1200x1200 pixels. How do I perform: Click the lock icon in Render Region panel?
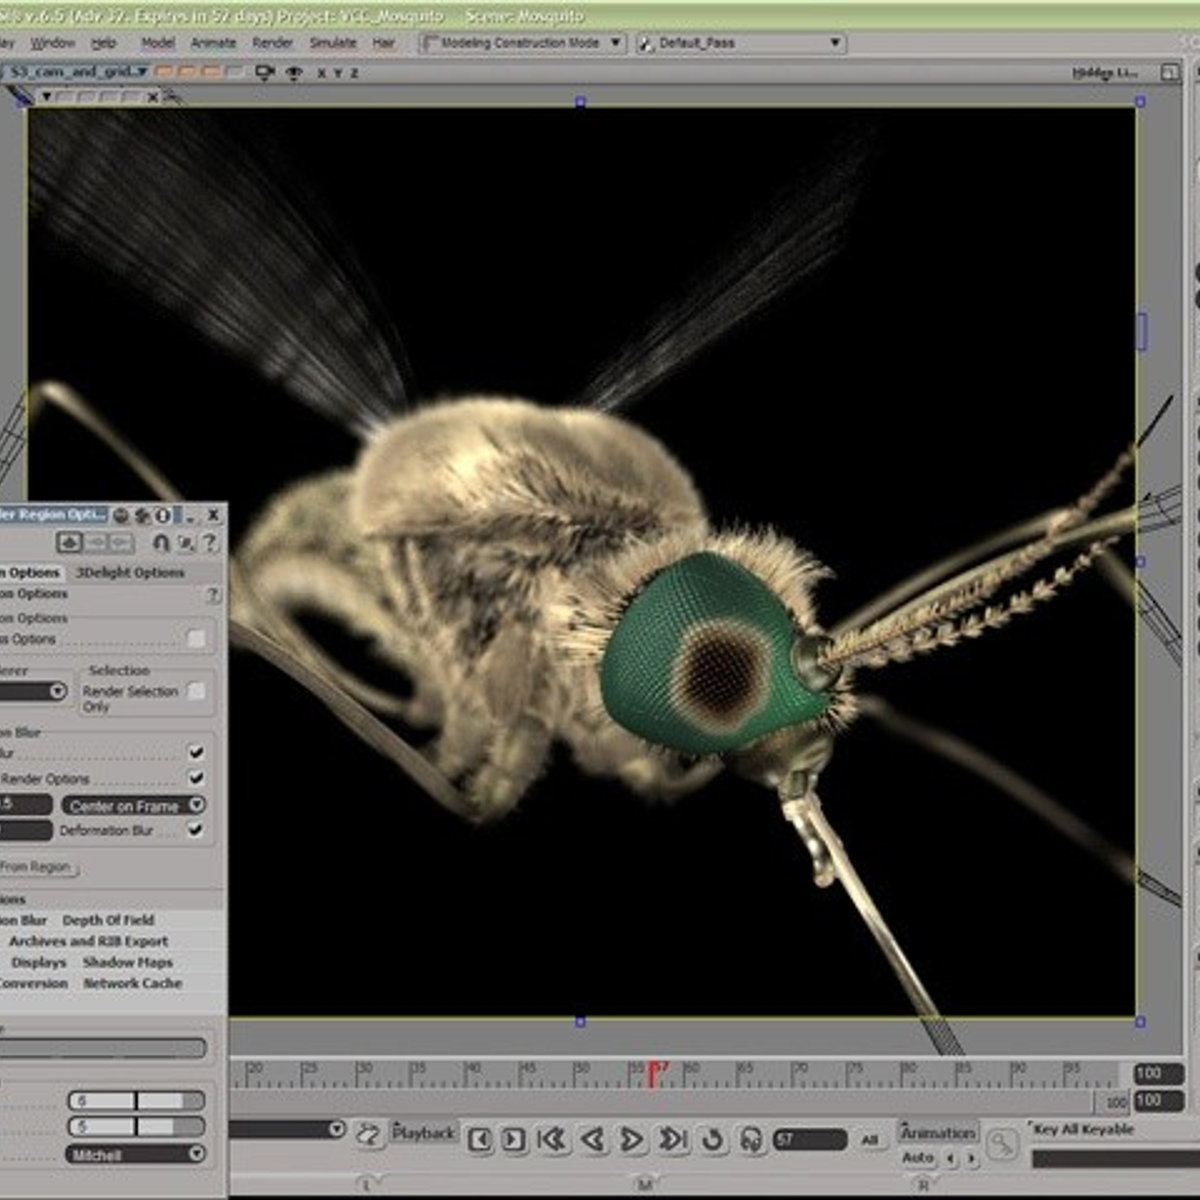click(x=161, y=542)
